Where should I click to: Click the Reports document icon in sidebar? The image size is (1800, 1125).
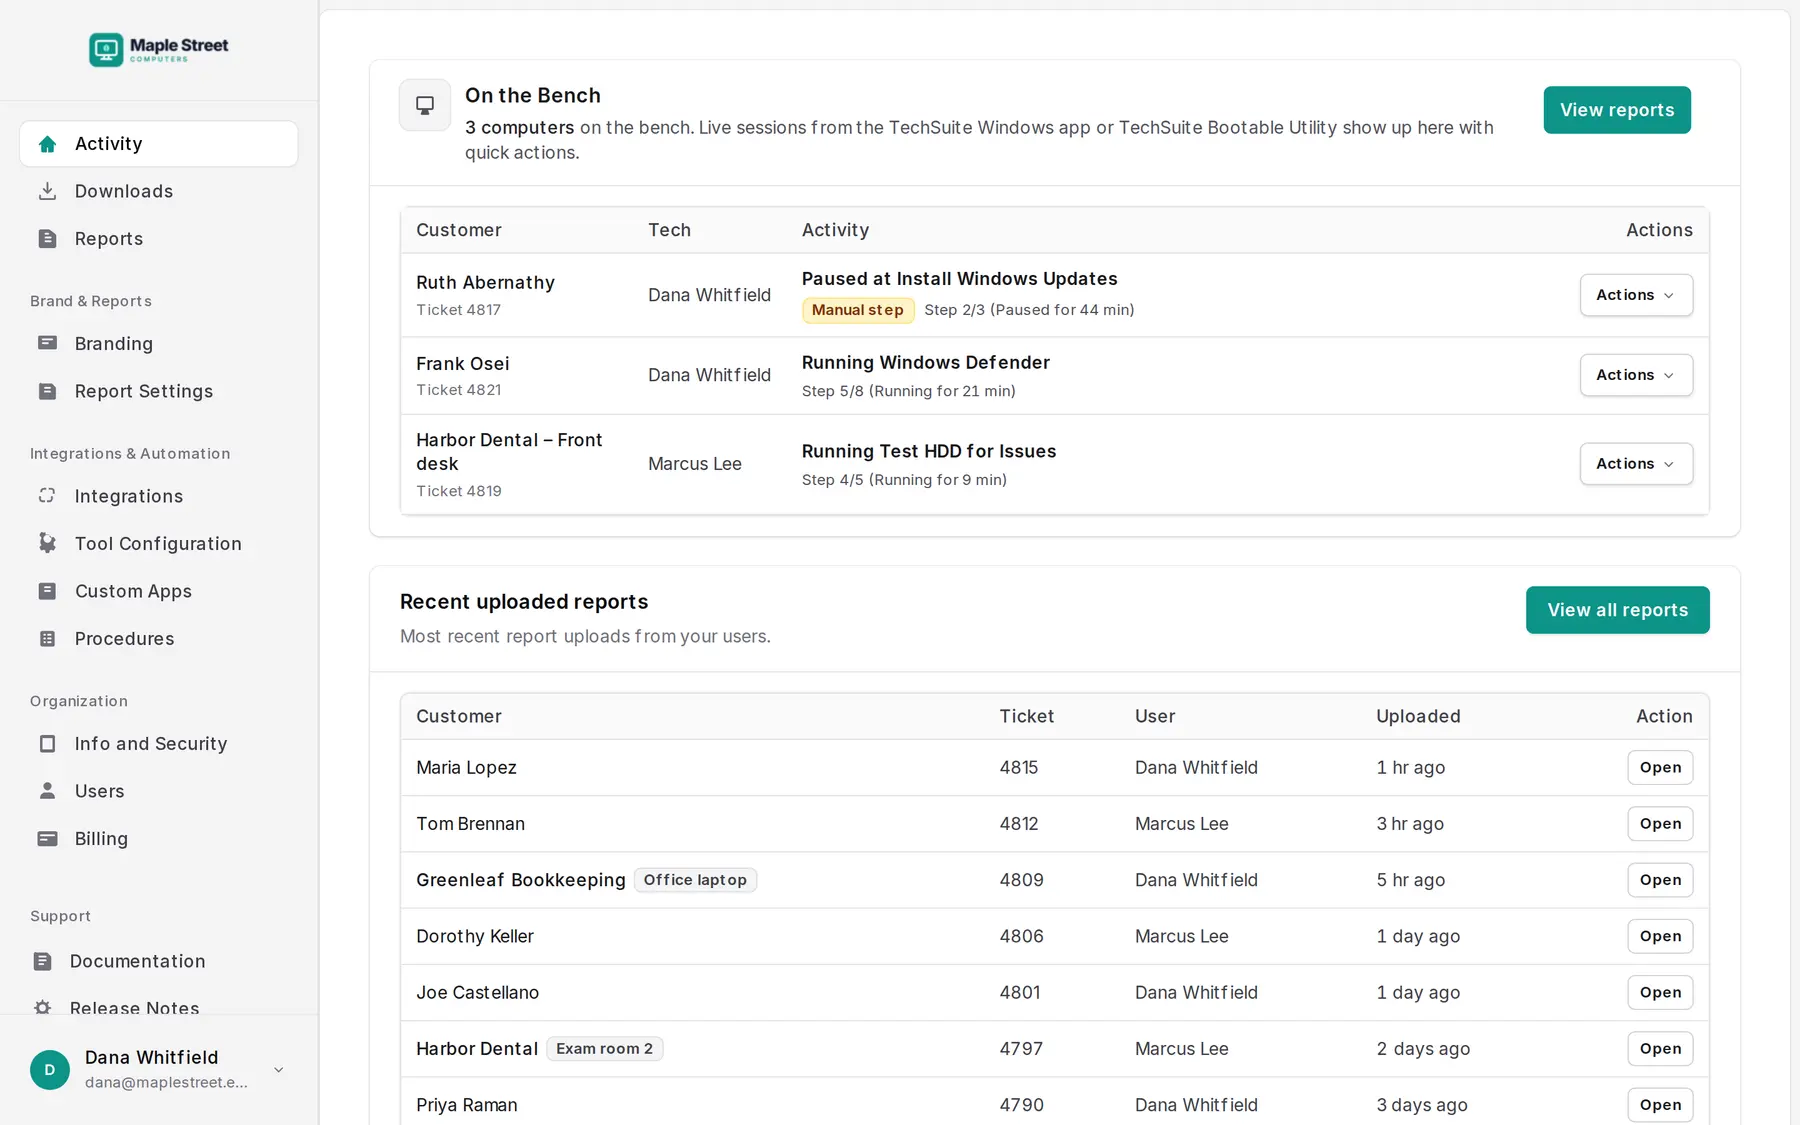pyautogui.click(x=47, y=239)
